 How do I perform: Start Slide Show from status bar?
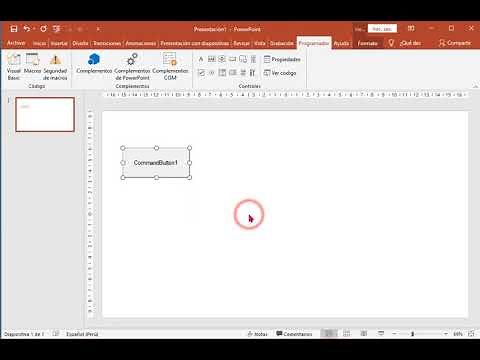click(381, 333)
